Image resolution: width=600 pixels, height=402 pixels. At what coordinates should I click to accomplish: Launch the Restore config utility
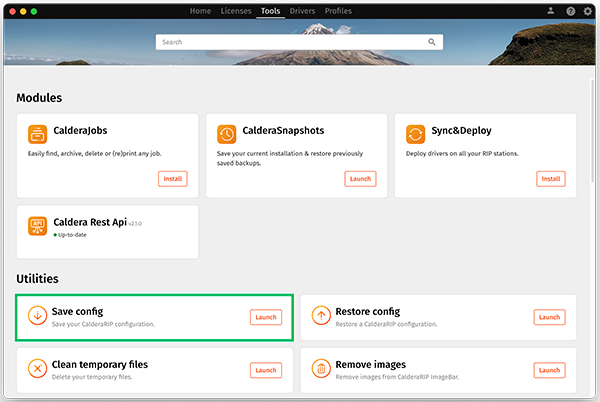[x=549, y=317]
